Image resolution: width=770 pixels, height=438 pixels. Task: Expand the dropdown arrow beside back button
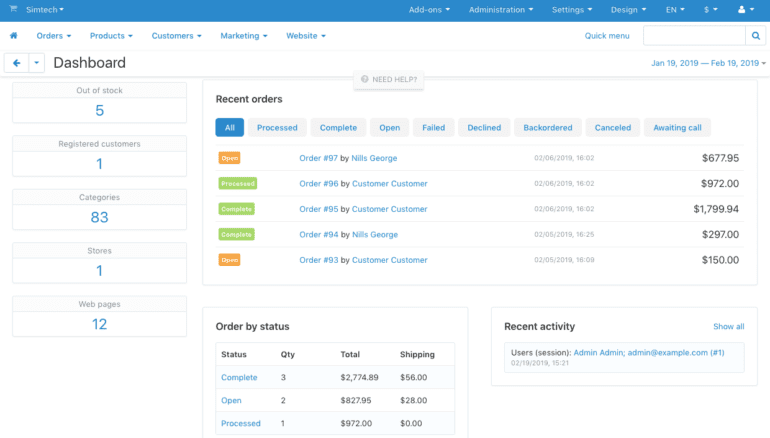[37, 63]
